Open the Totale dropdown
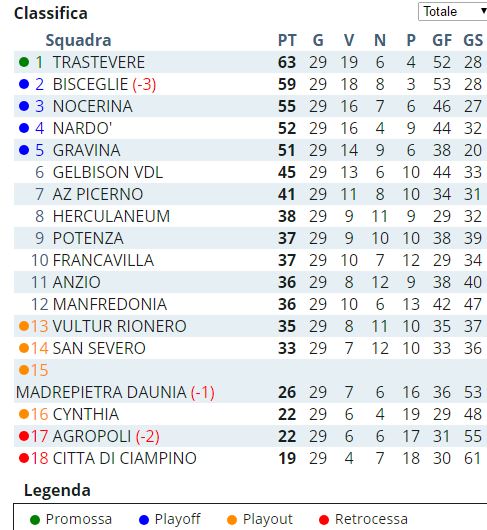This screenshot has width=487, height=530. point(453,12)
